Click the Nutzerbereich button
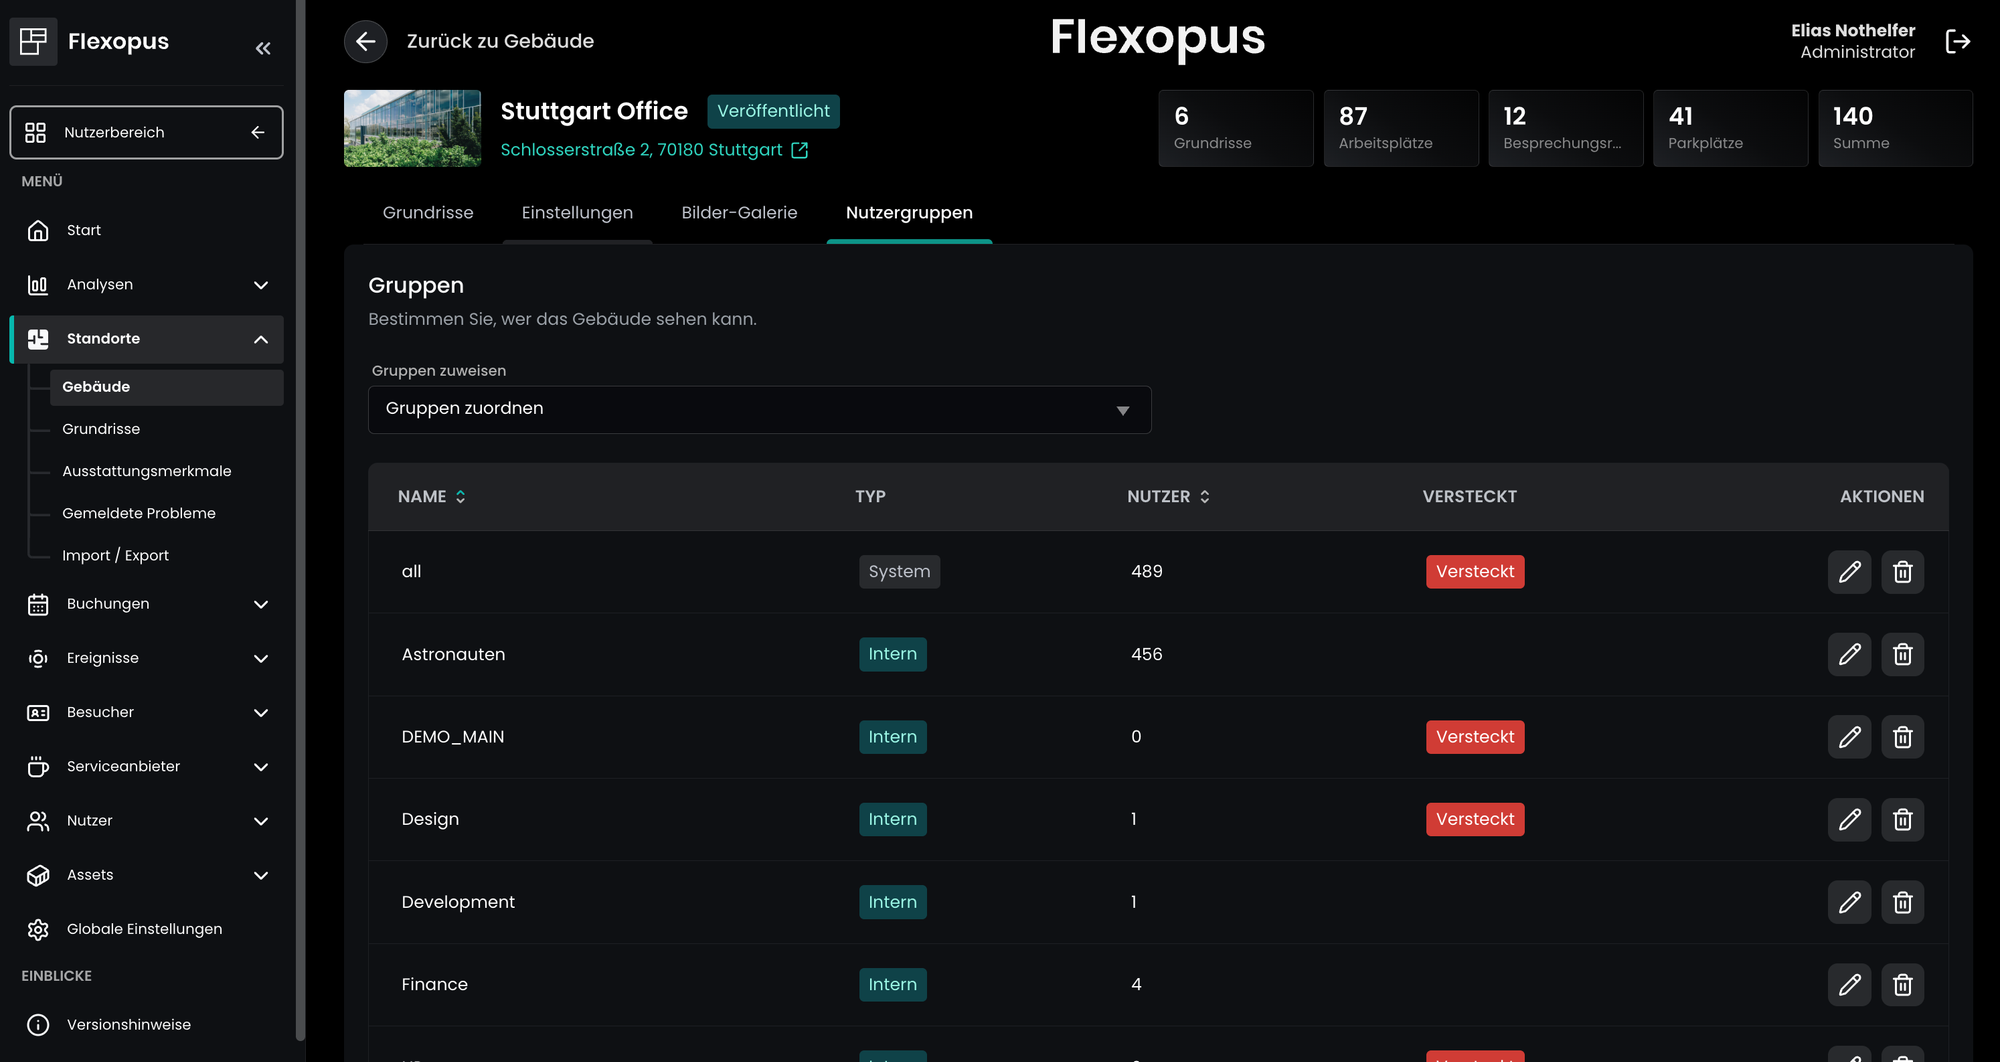Image resolution: width=2000 pixels, height=1062 pixels. click(147, 132)
